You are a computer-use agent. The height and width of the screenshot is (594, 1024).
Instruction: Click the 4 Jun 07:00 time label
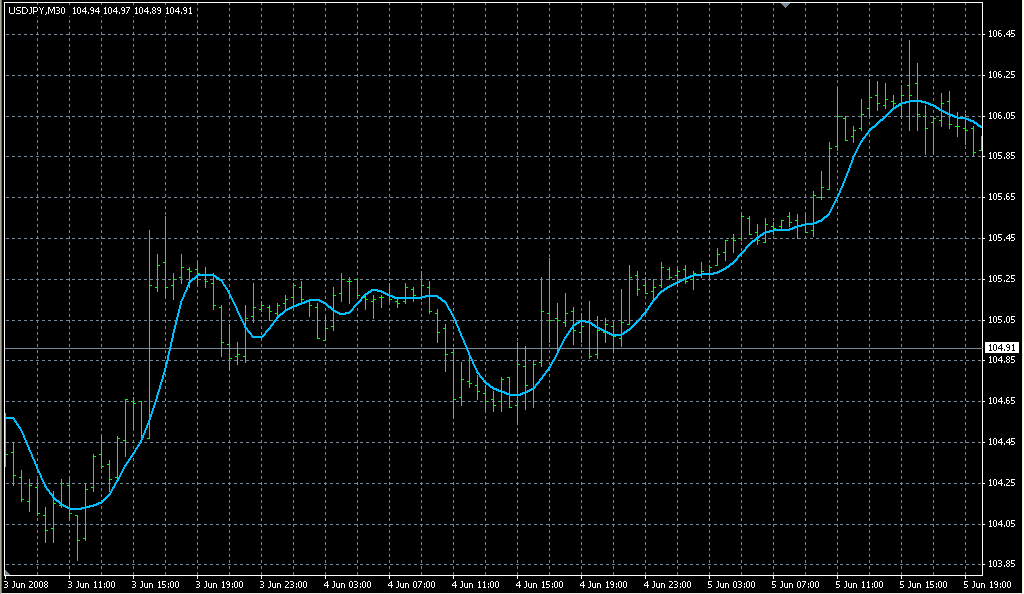413,584
